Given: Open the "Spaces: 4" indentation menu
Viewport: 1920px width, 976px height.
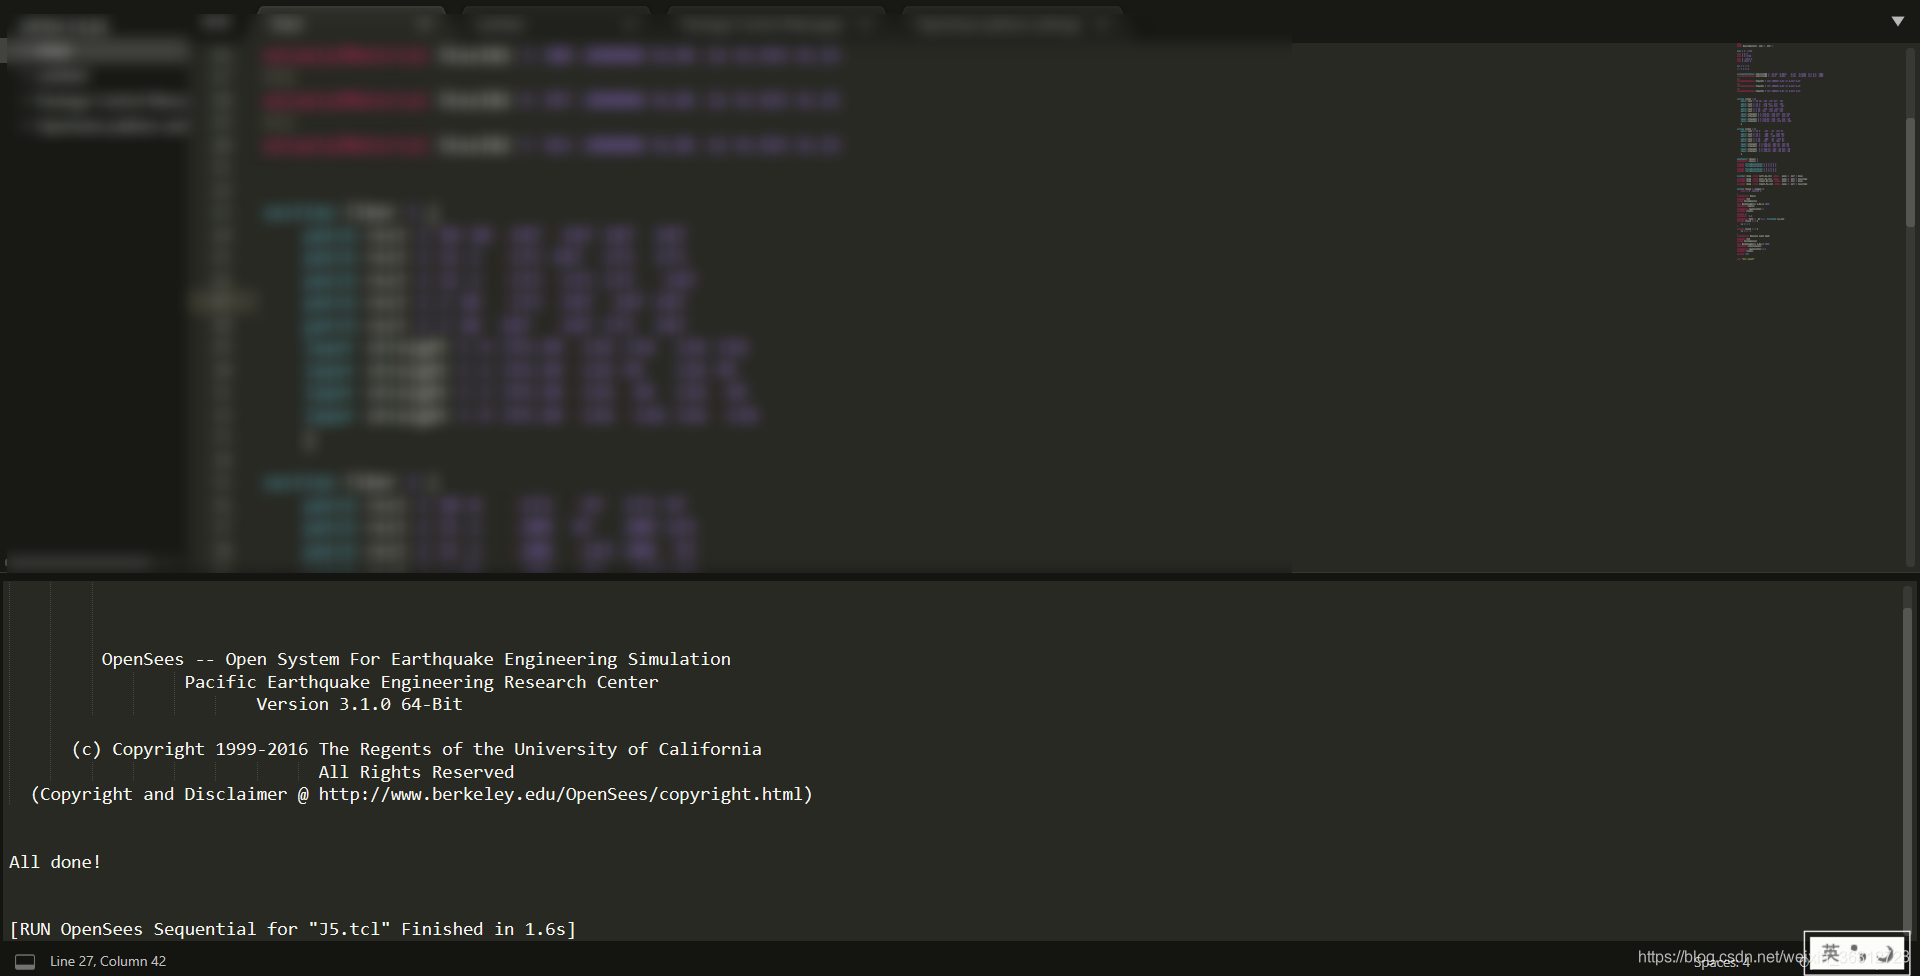Looking at the screenshot, I should (x=1722, y=963).
